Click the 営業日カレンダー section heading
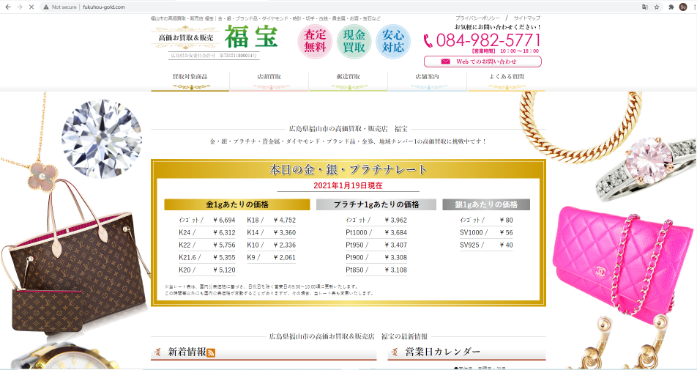 443,352
